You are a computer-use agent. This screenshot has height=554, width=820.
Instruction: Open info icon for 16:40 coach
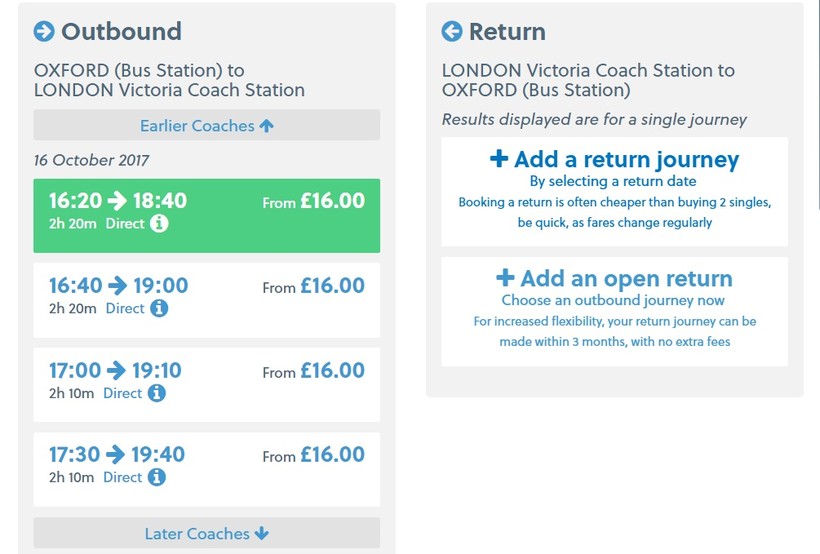(x=159, y=309)
